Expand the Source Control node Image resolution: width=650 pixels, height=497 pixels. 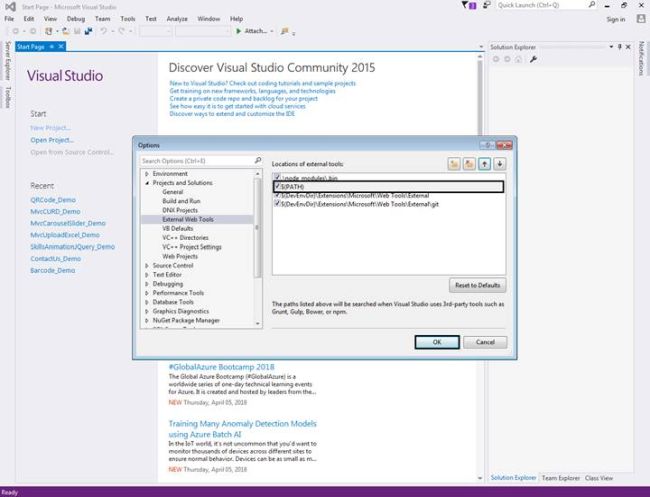(x=147, y=265)
